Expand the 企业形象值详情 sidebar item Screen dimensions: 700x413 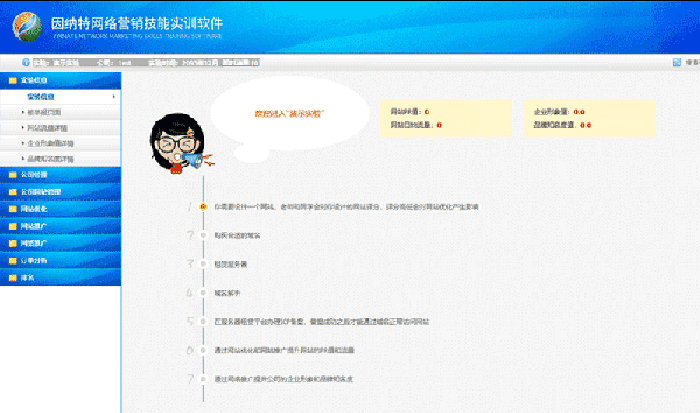coord(51,143)
